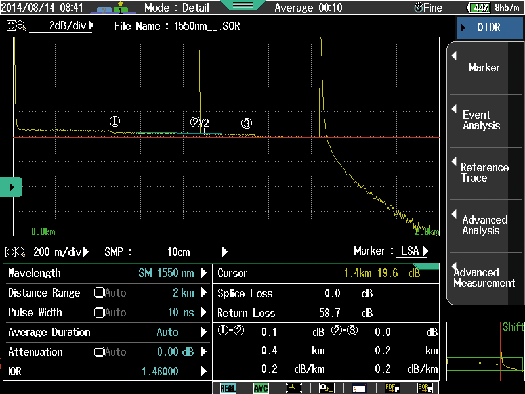Select the AVG averaging measurement icon
This screenshot has height=394, width=525.
(260, 388)
